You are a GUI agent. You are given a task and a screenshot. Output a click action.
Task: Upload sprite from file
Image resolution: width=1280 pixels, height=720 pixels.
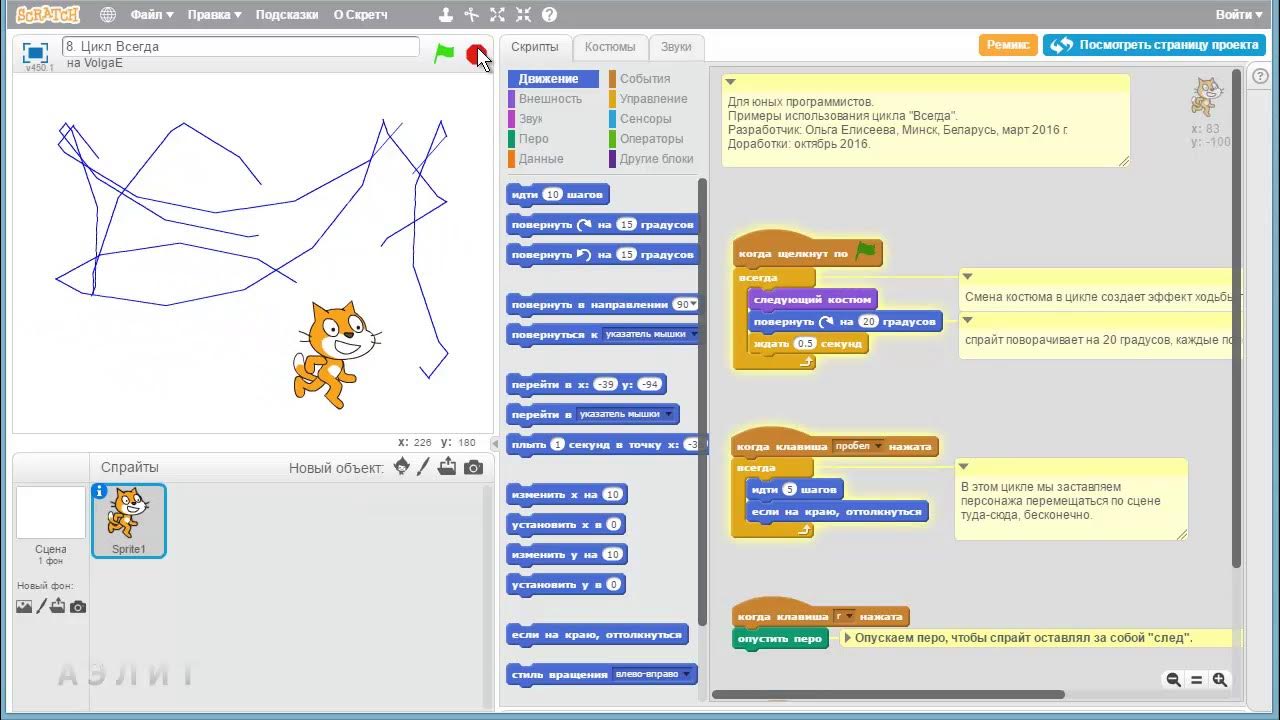(447, 467)
